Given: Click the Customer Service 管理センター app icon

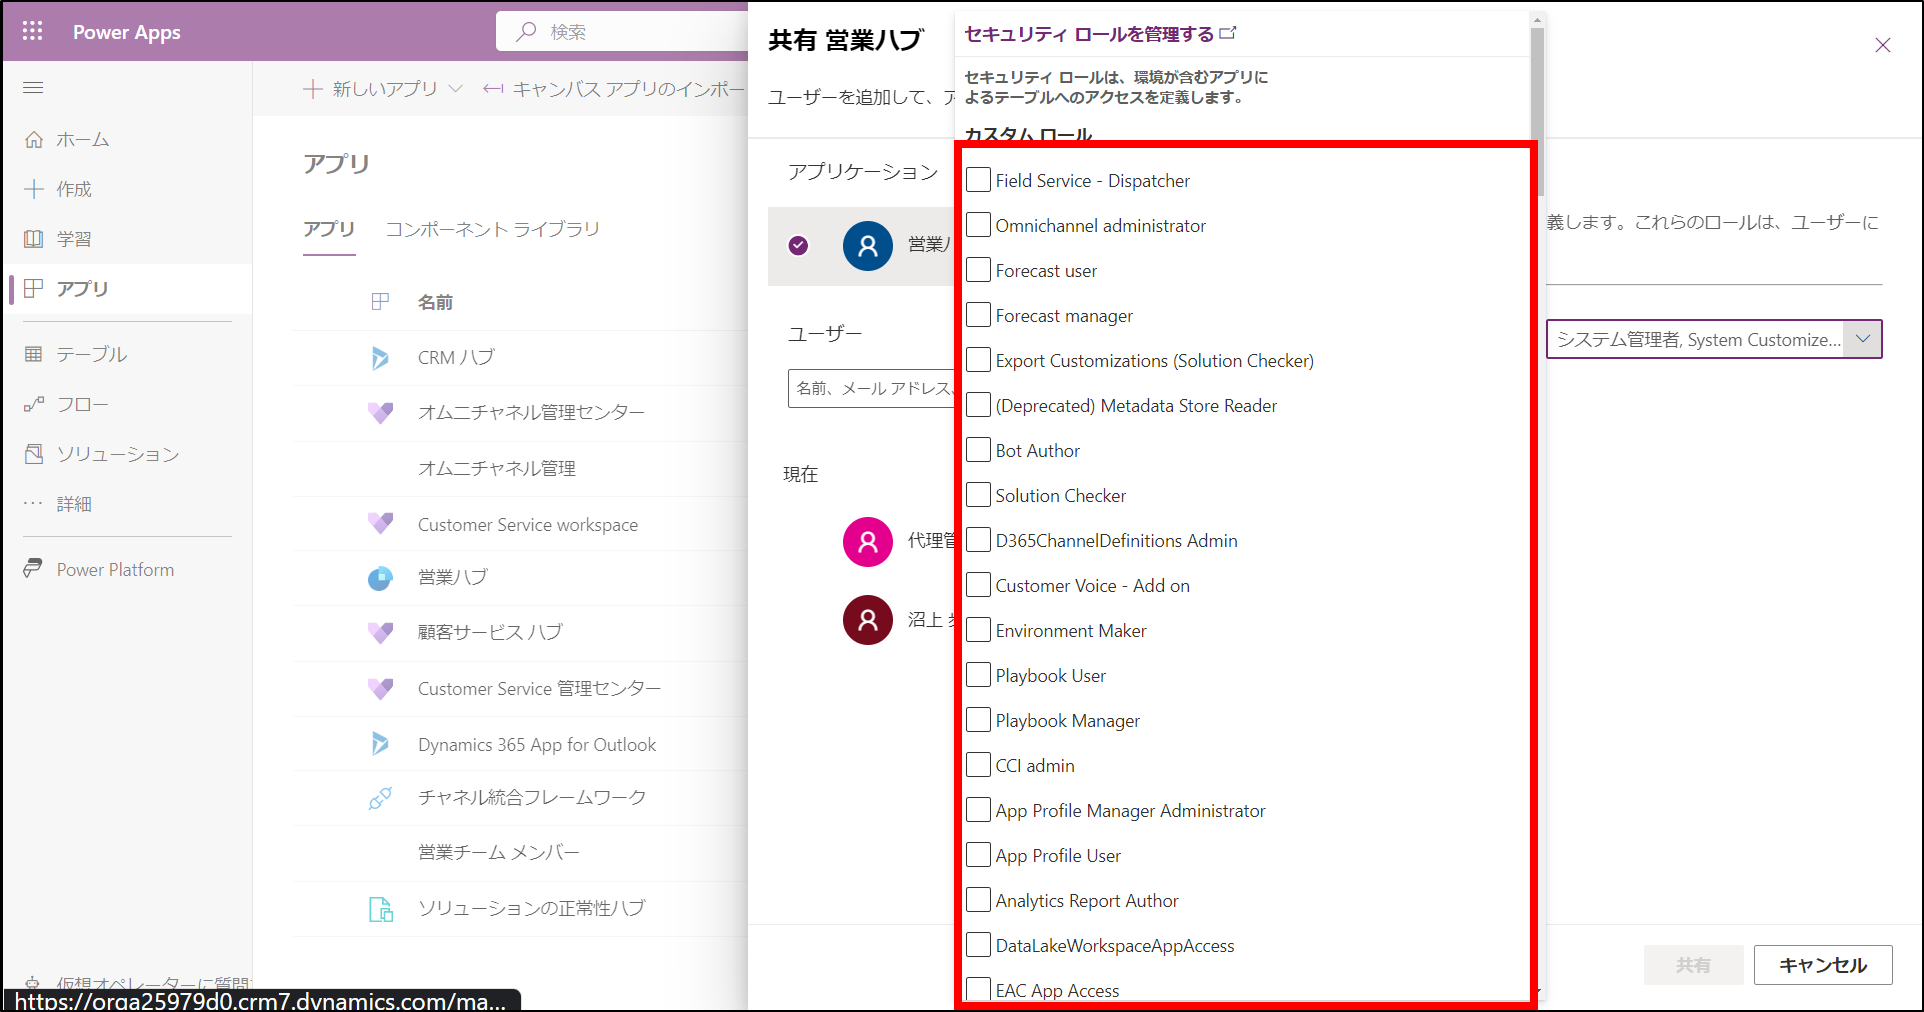Looking at the screenshot, I should [x=380, y=688].
